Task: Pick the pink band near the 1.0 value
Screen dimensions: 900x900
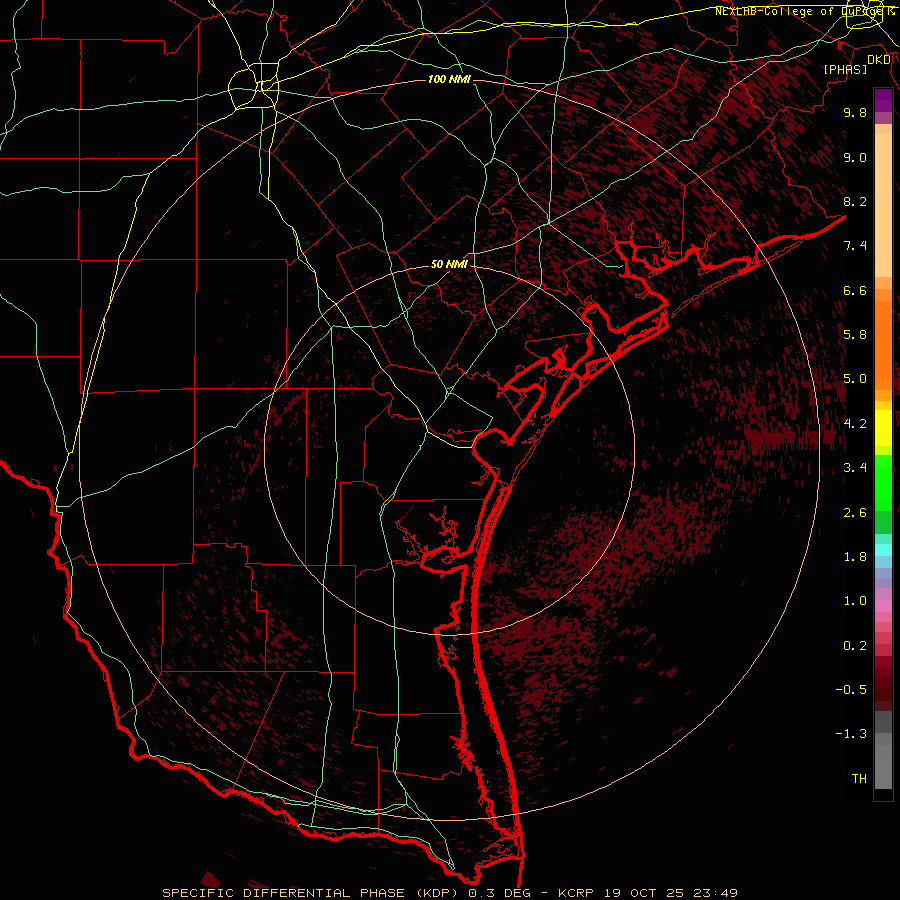Action: [x=883, y=606]
